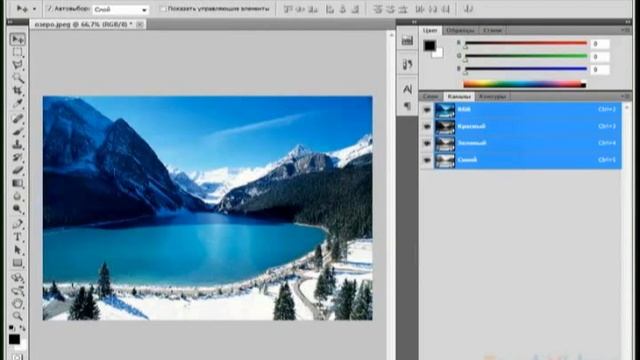This screenshot has width=640, height=360.
Task: Switch to the Слои tab
Action: tap(431, 96)
